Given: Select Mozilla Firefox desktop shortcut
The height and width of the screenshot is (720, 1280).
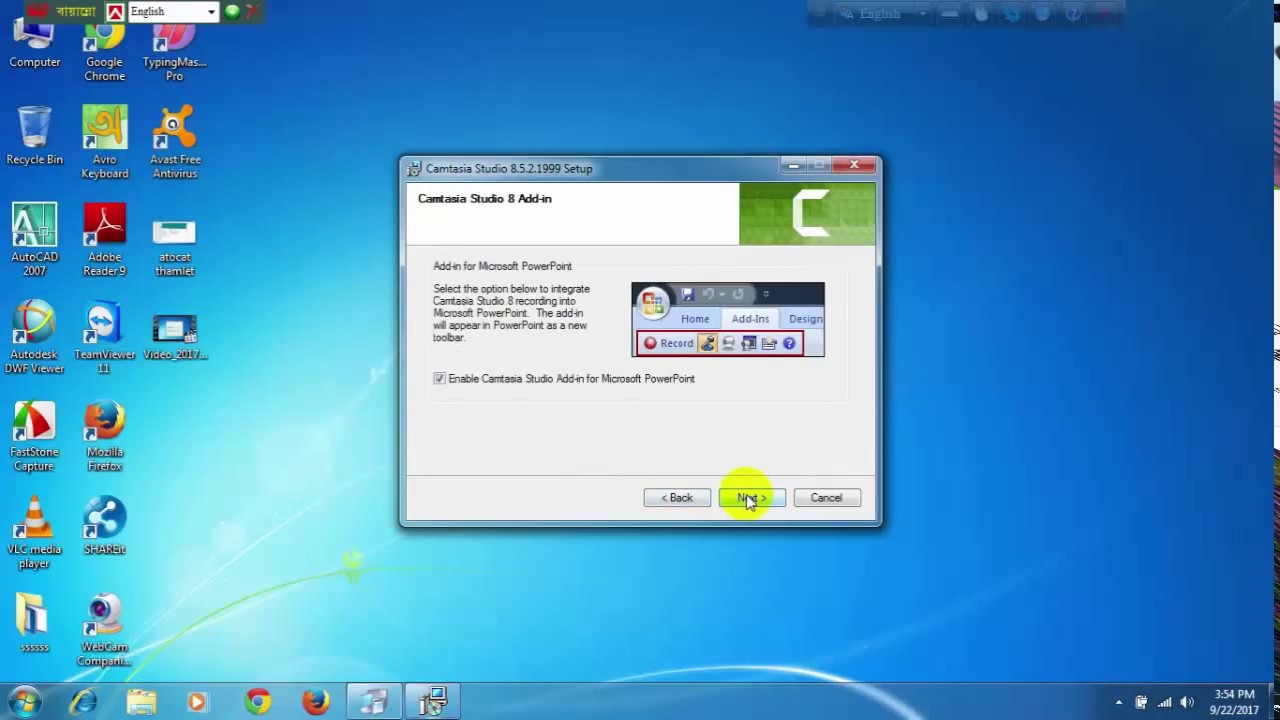Looking at the screenshot, I should 104,435.
